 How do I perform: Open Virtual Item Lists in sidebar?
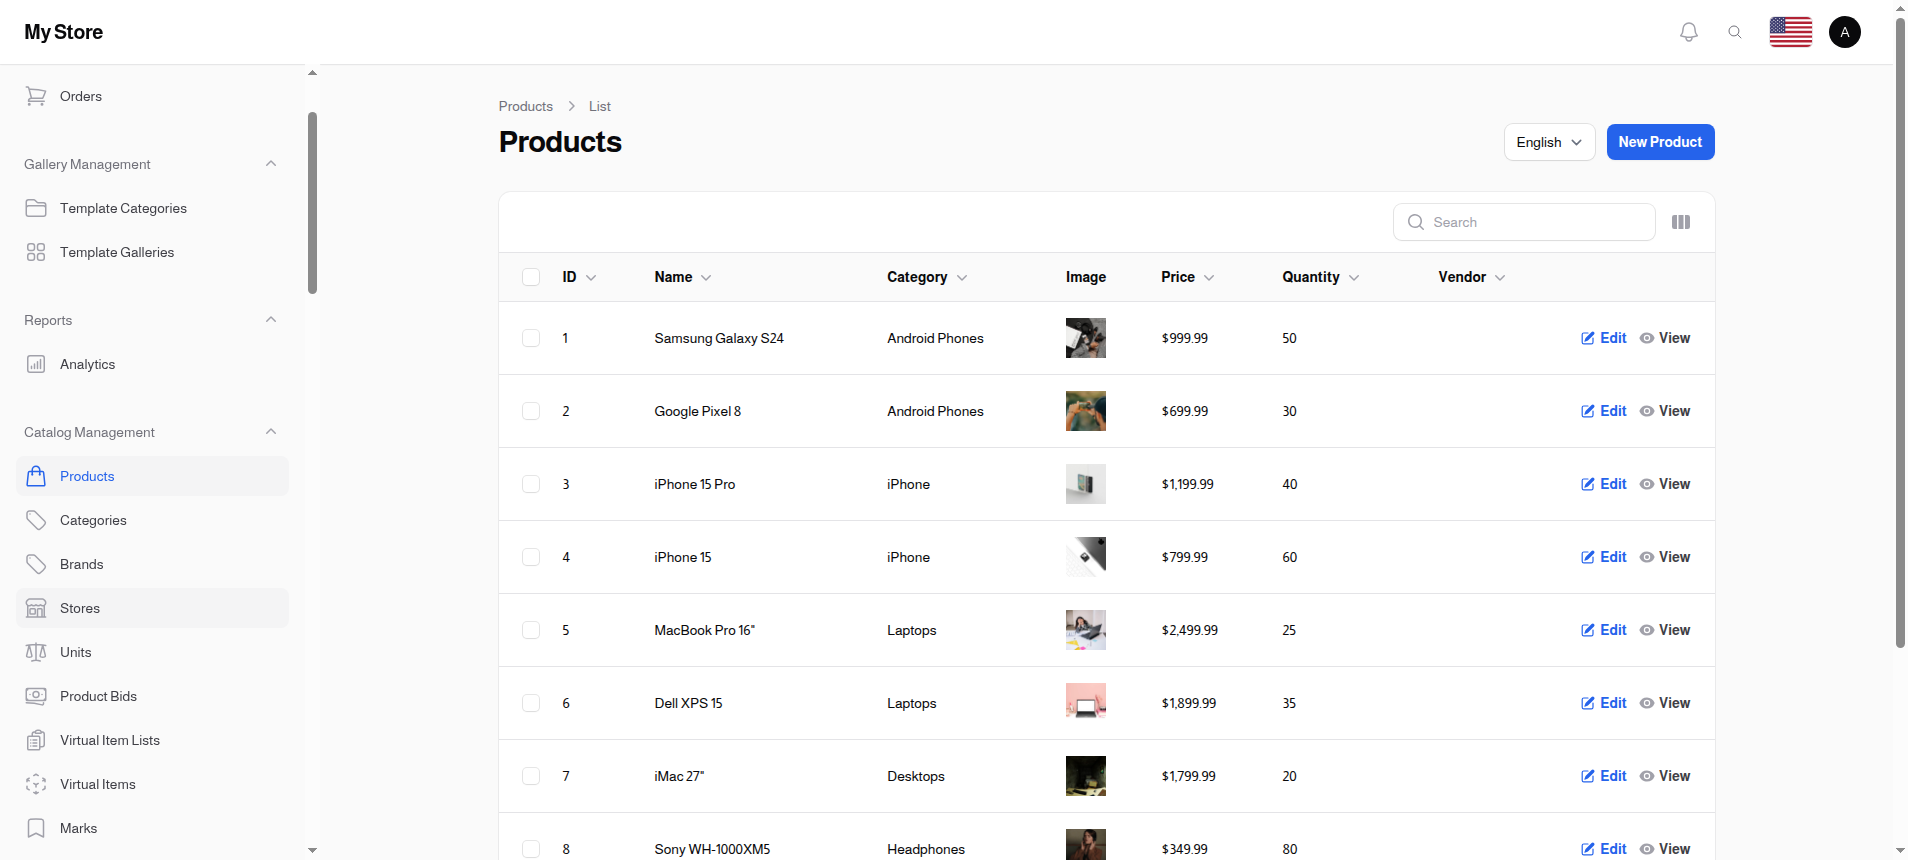click(x=152, y=740)
